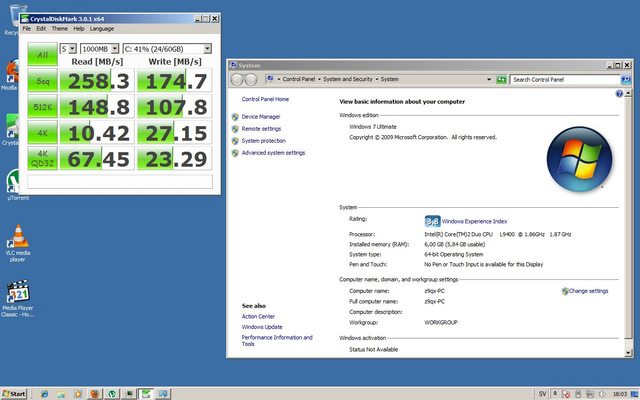Viewport: 640px width, 400px height.
Task: Click the refresh button beside address bar
Action: click(501, 80)
